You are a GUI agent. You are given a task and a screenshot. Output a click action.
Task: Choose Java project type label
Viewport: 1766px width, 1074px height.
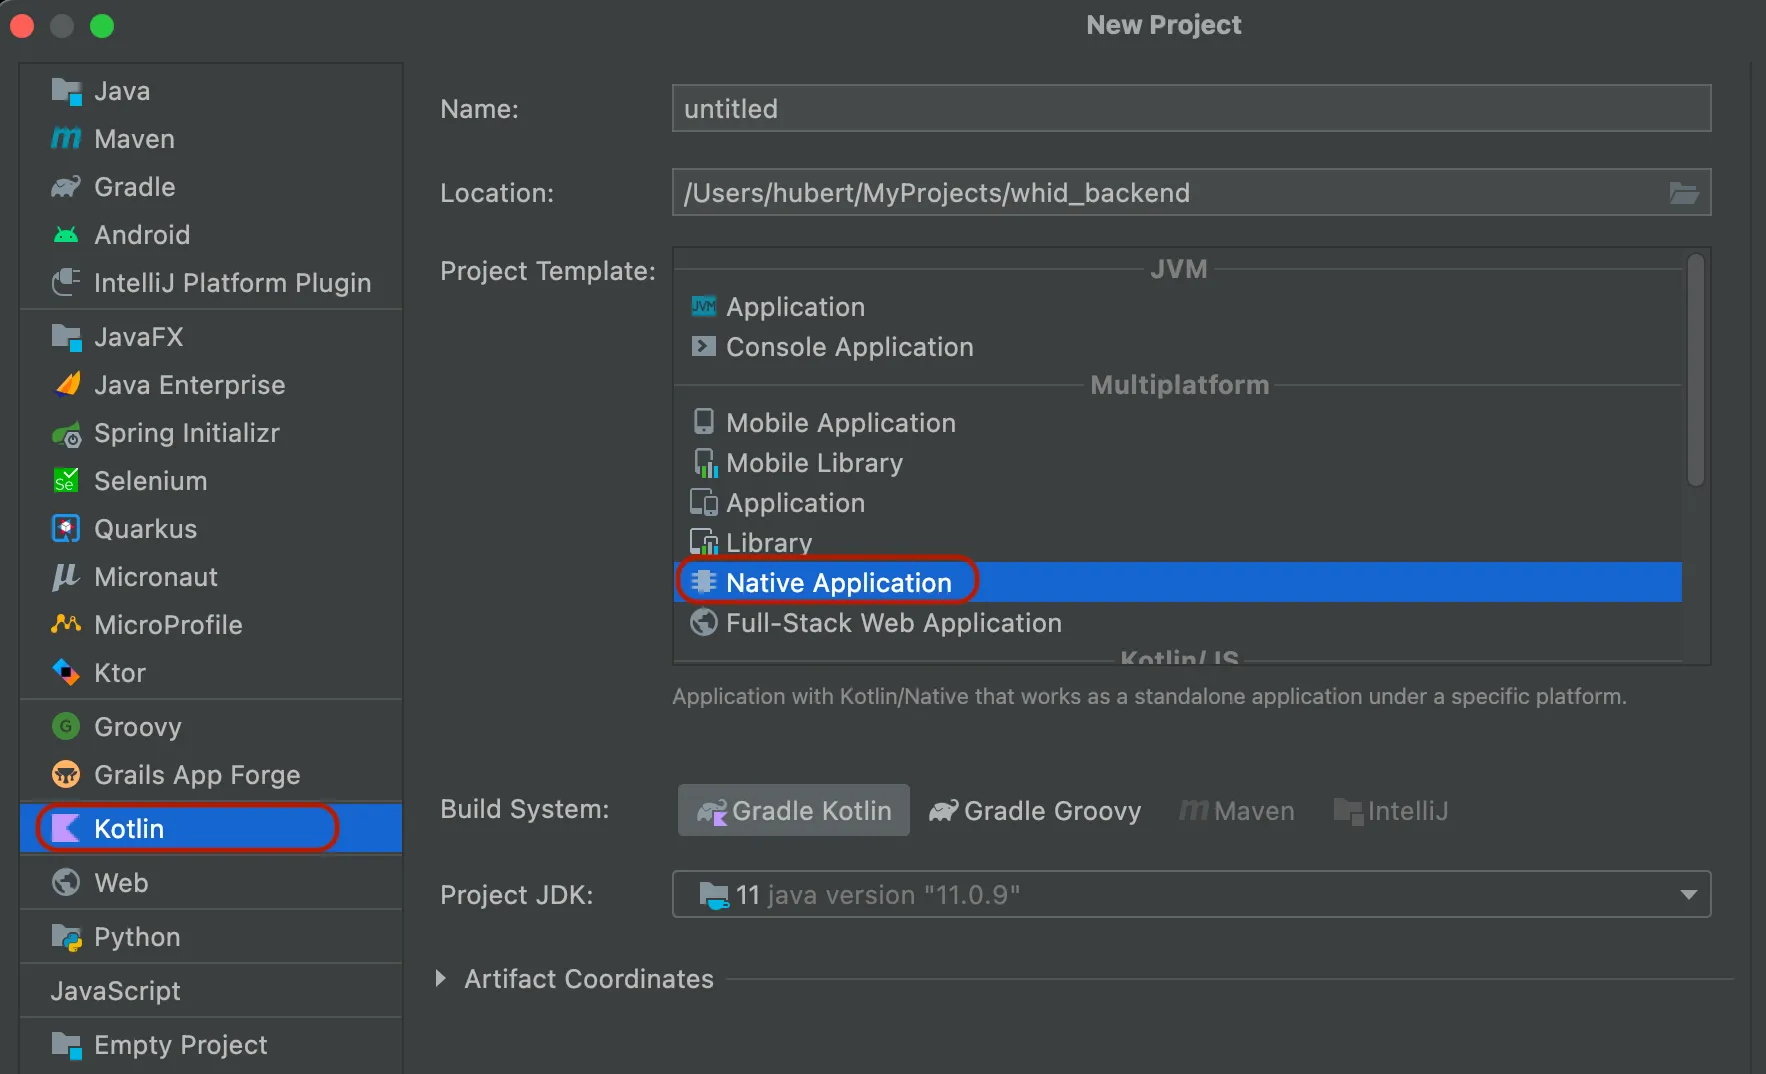pyautogui.click(x=122, y=91)
